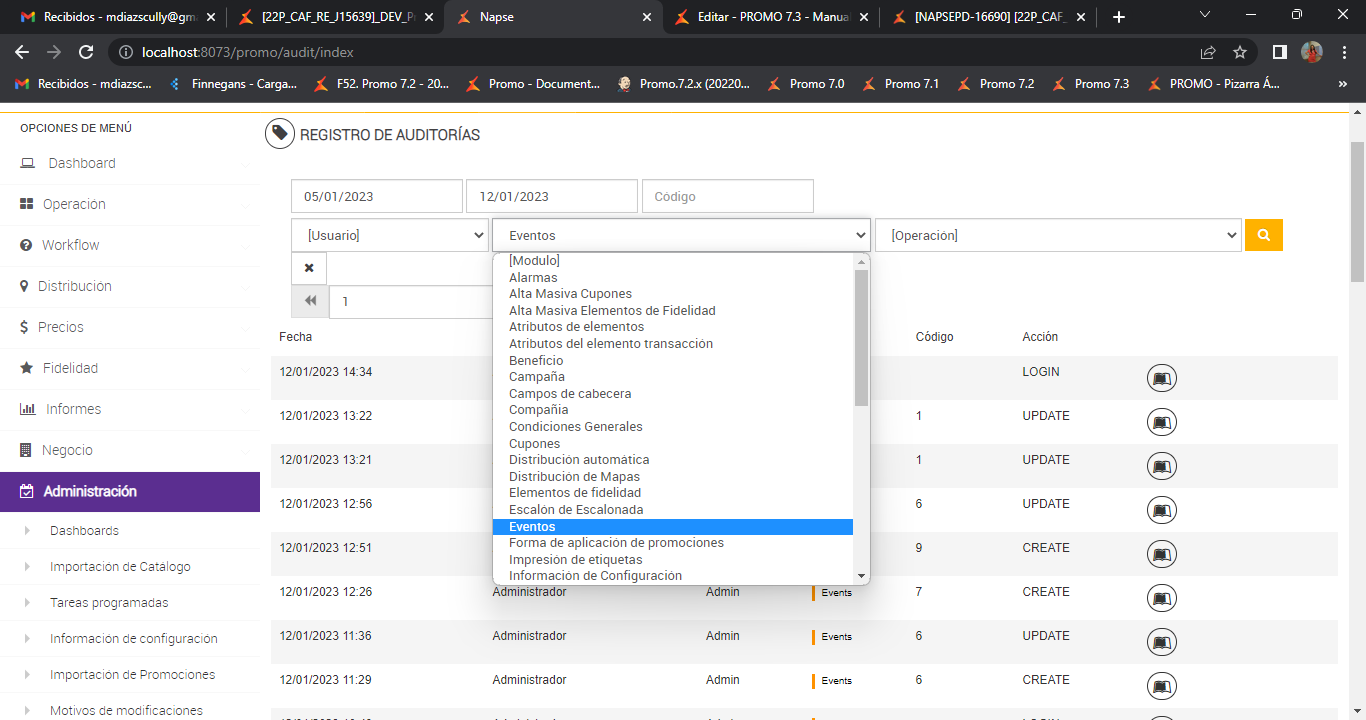This screenshot has height=720, width=1366.
Task: Bookmark this page with star icon
Action: point(1240,52)
